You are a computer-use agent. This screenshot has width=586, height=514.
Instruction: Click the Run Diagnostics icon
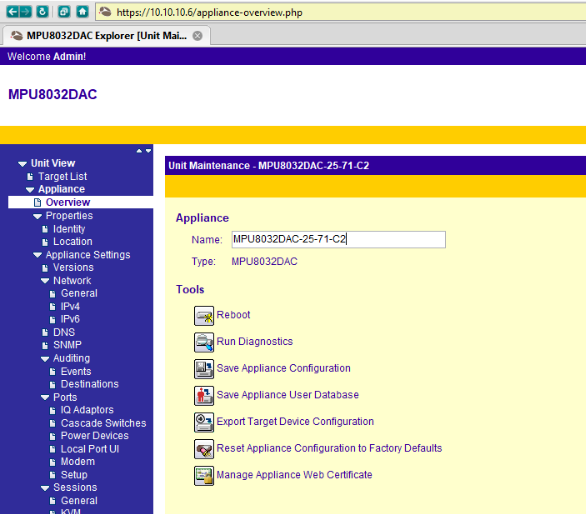204,342
